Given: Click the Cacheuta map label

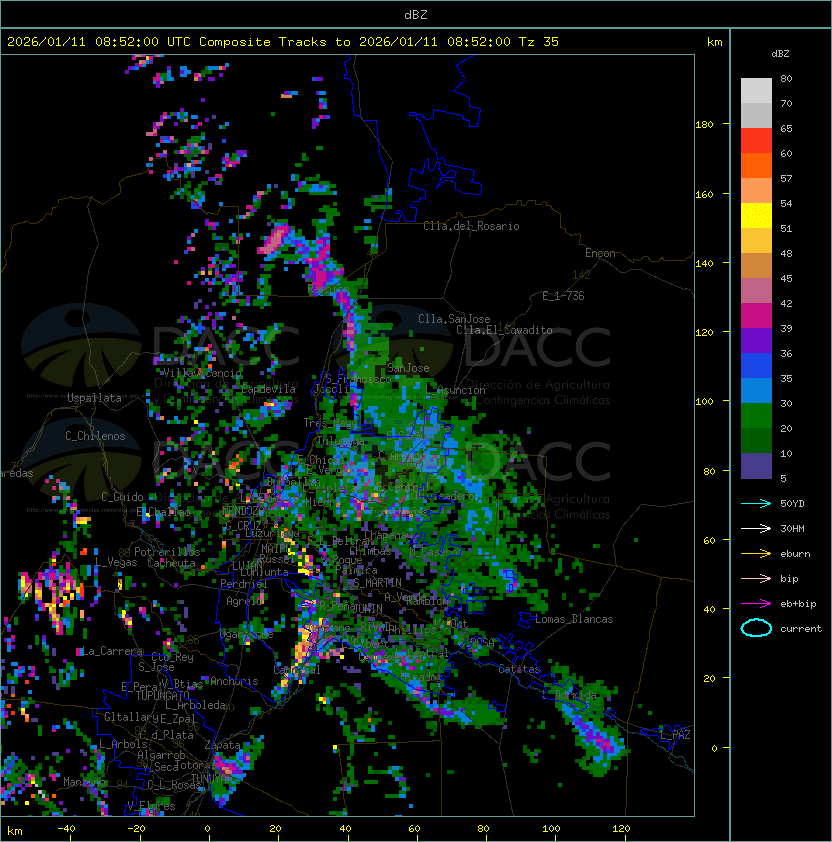Looking at the screenshot, I should click(x=171, y=563).
